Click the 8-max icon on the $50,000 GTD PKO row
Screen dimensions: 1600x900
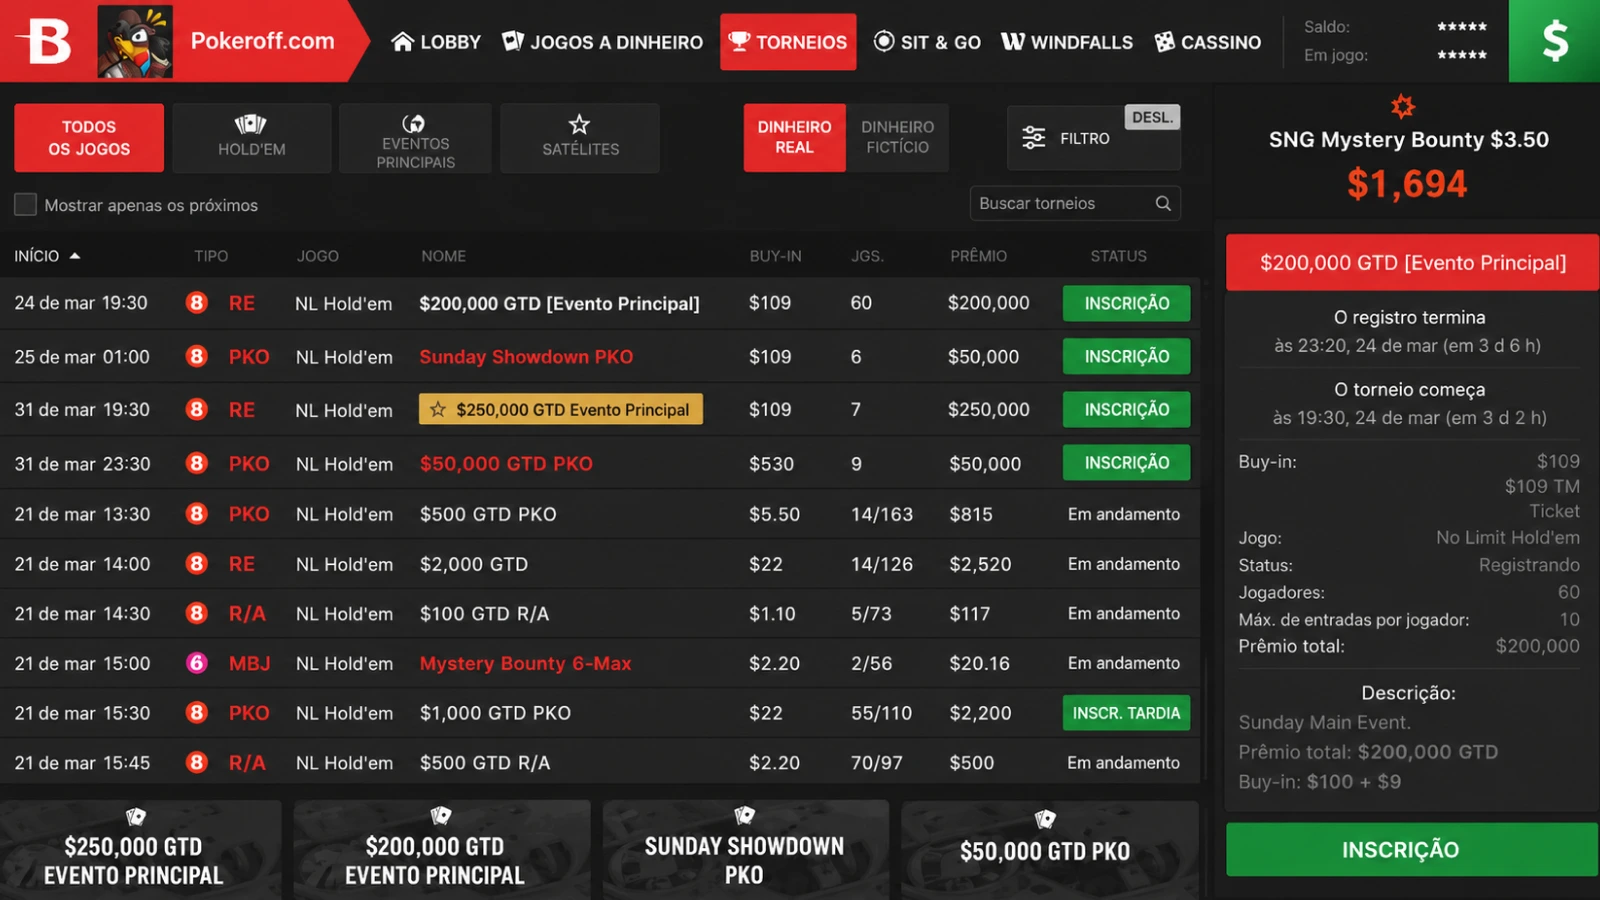197,464
